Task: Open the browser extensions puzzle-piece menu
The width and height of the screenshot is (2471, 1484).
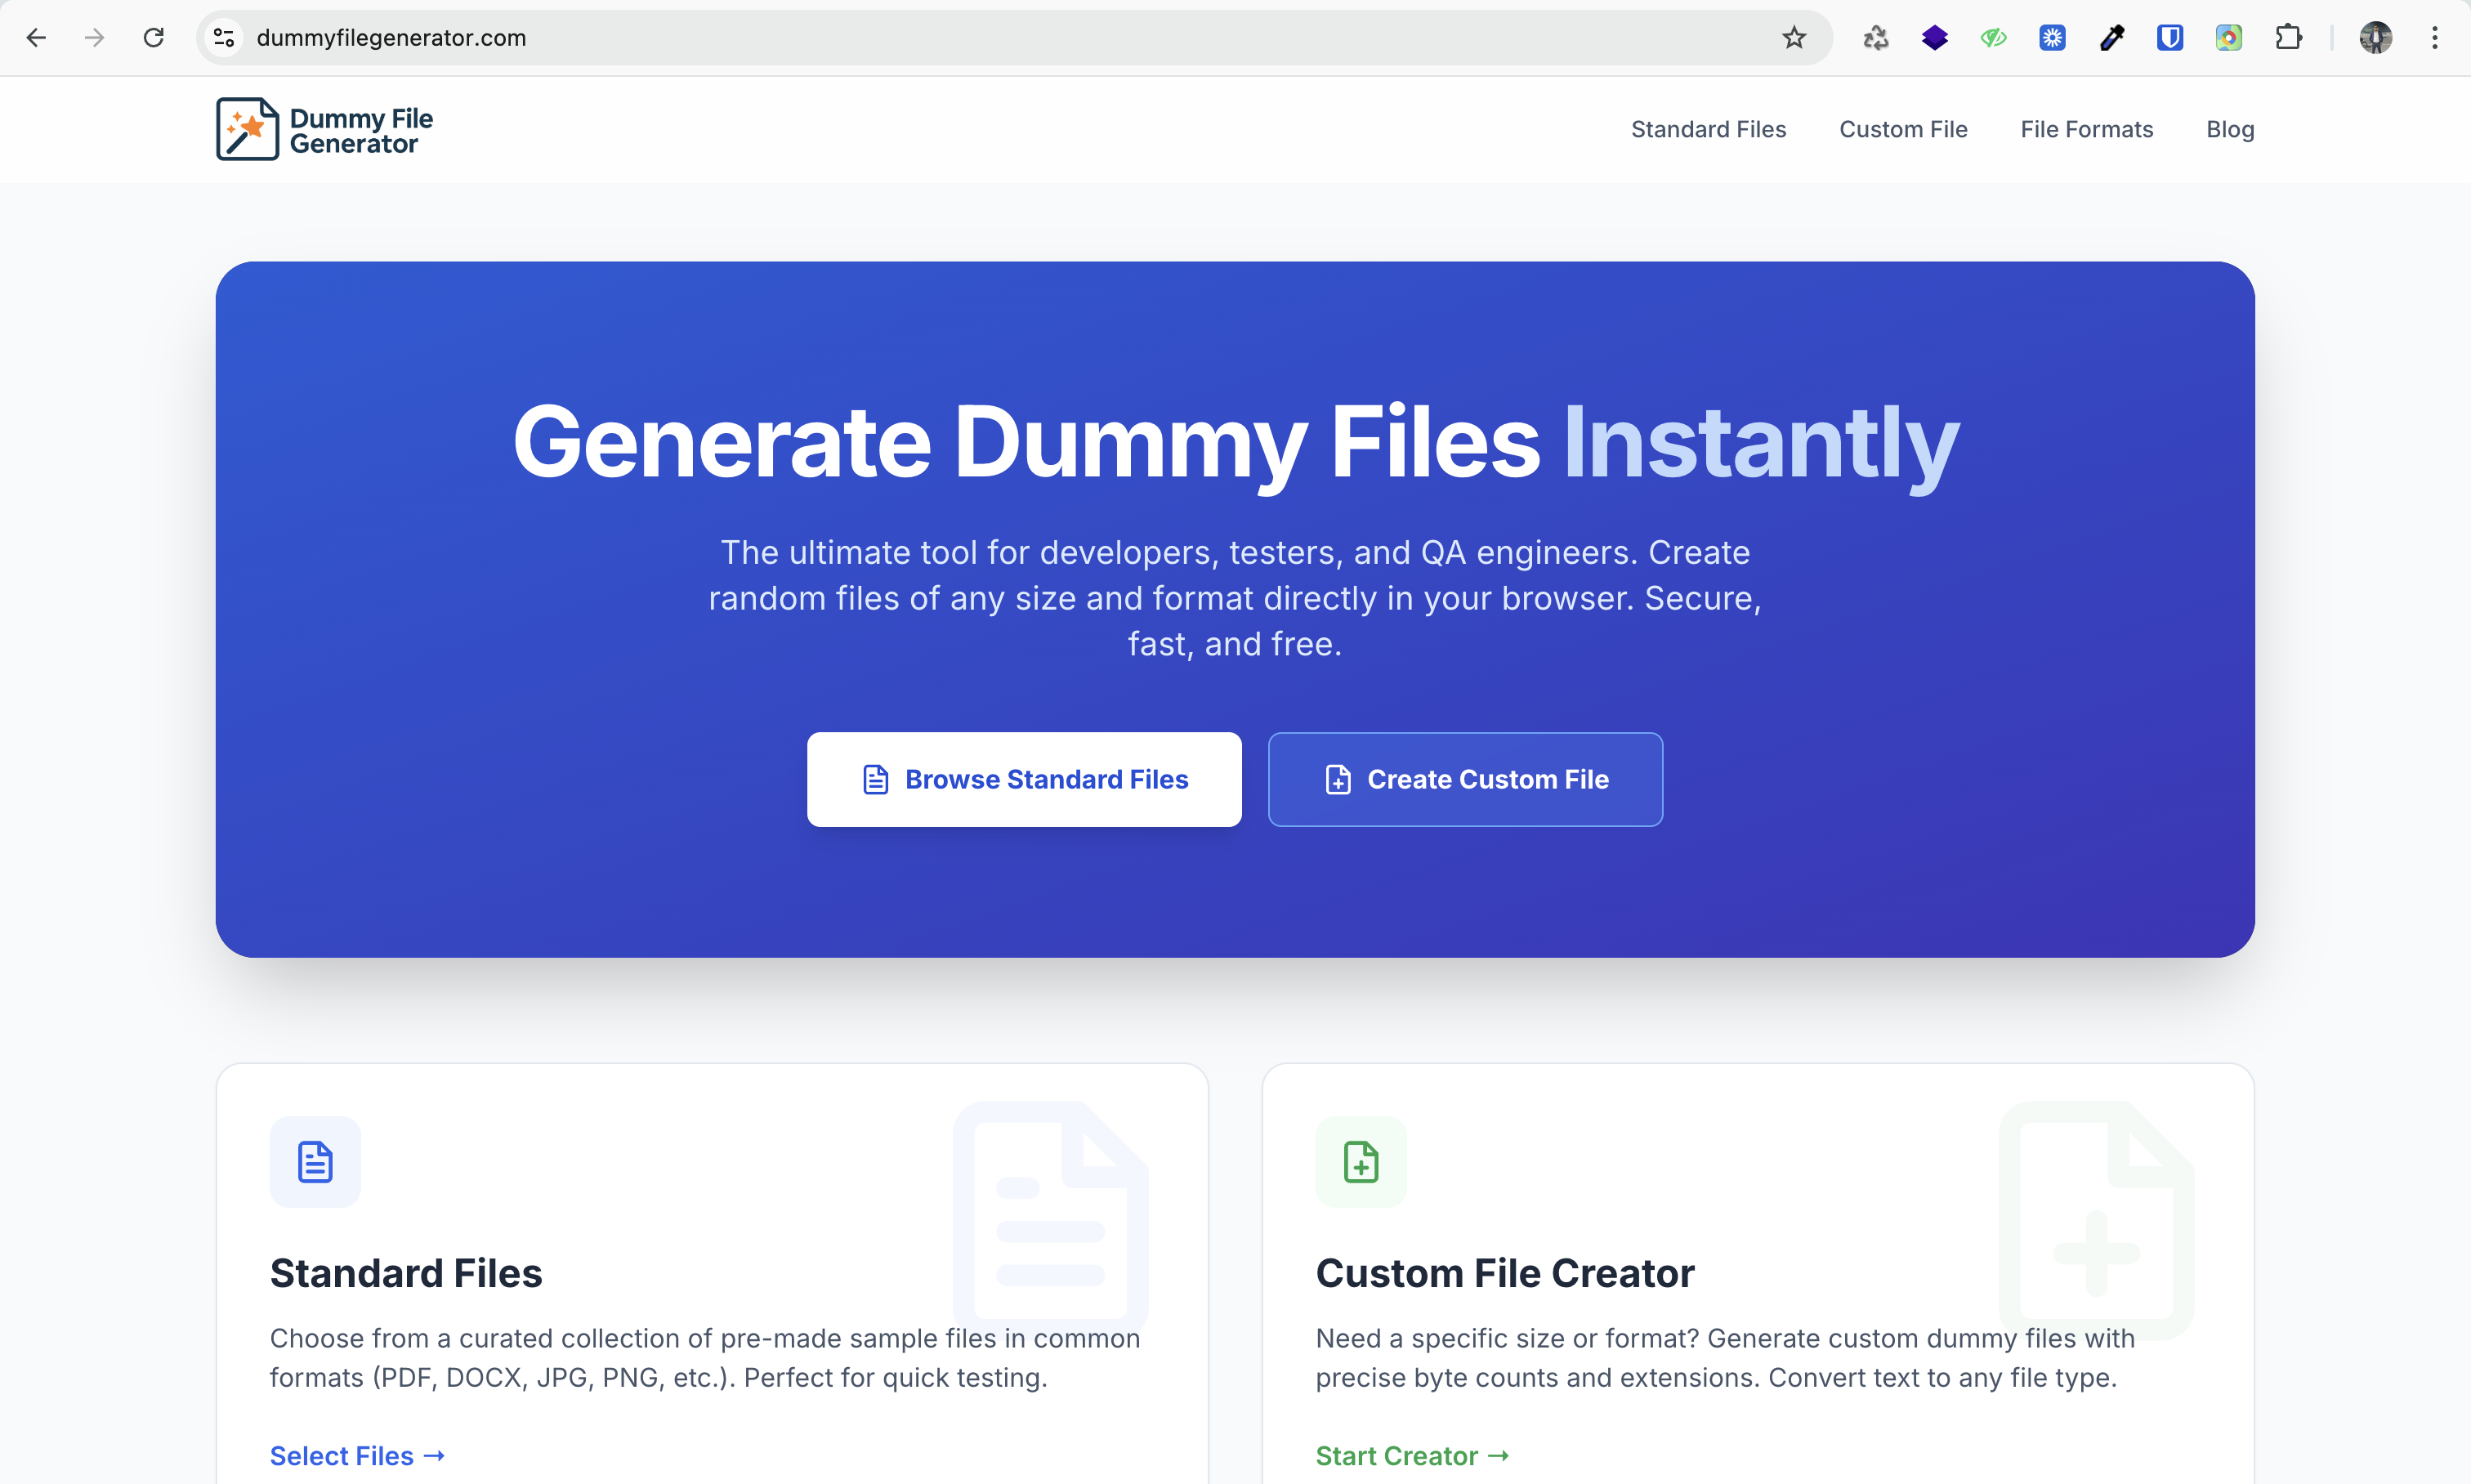Action: point(2288,37)
